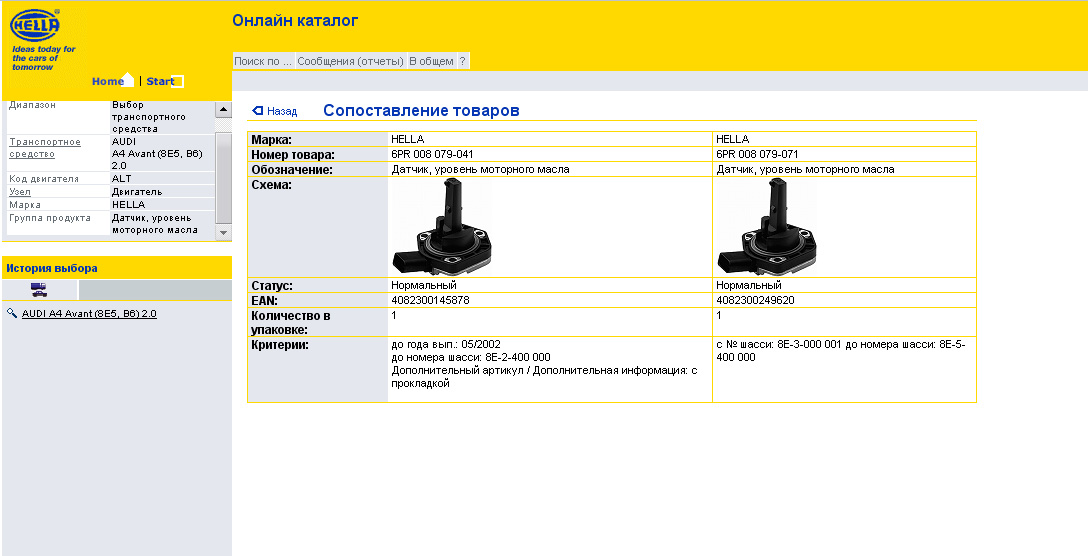Screen dimensions: 1088x556
Task: Select EAN 4082300145878
Action: [x=430, y=301]
